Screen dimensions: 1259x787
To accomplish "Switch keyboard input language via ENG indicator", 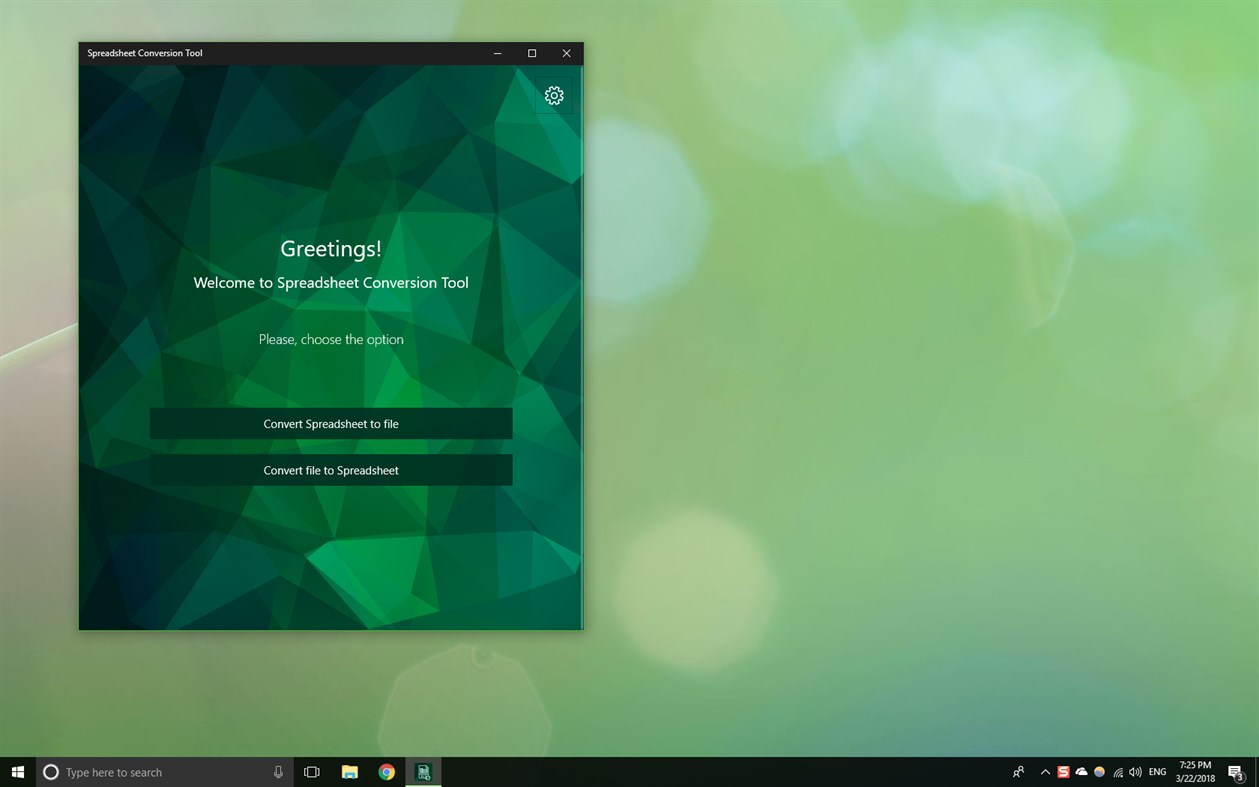I will click(1157, 771).
